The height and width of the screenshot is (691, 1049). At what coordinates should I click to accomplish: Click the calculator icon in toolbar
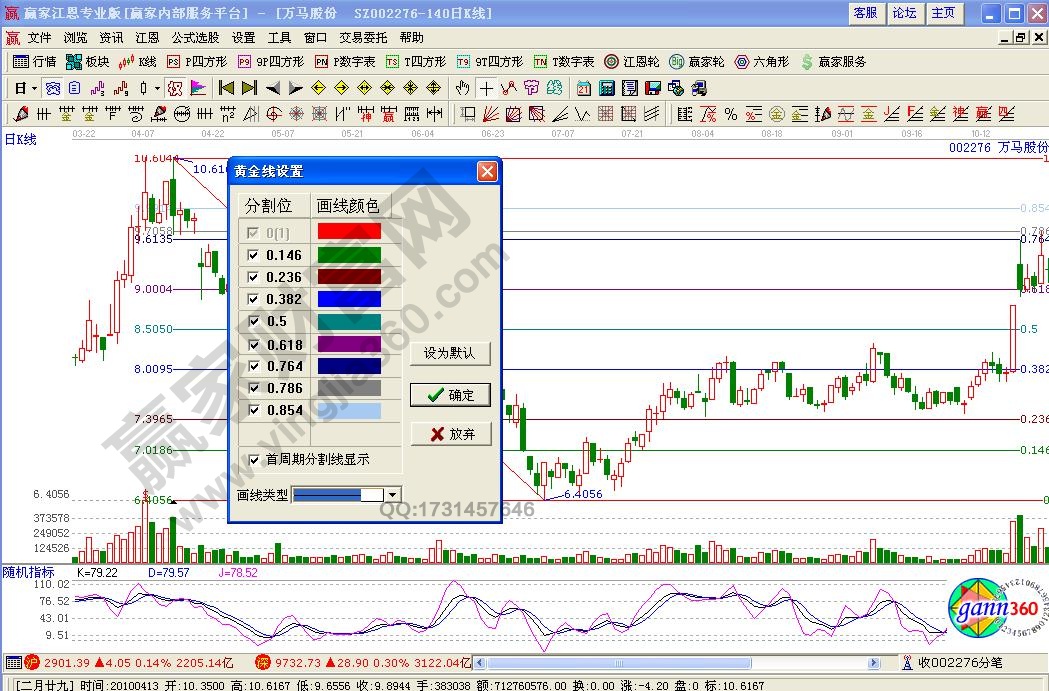606,88
